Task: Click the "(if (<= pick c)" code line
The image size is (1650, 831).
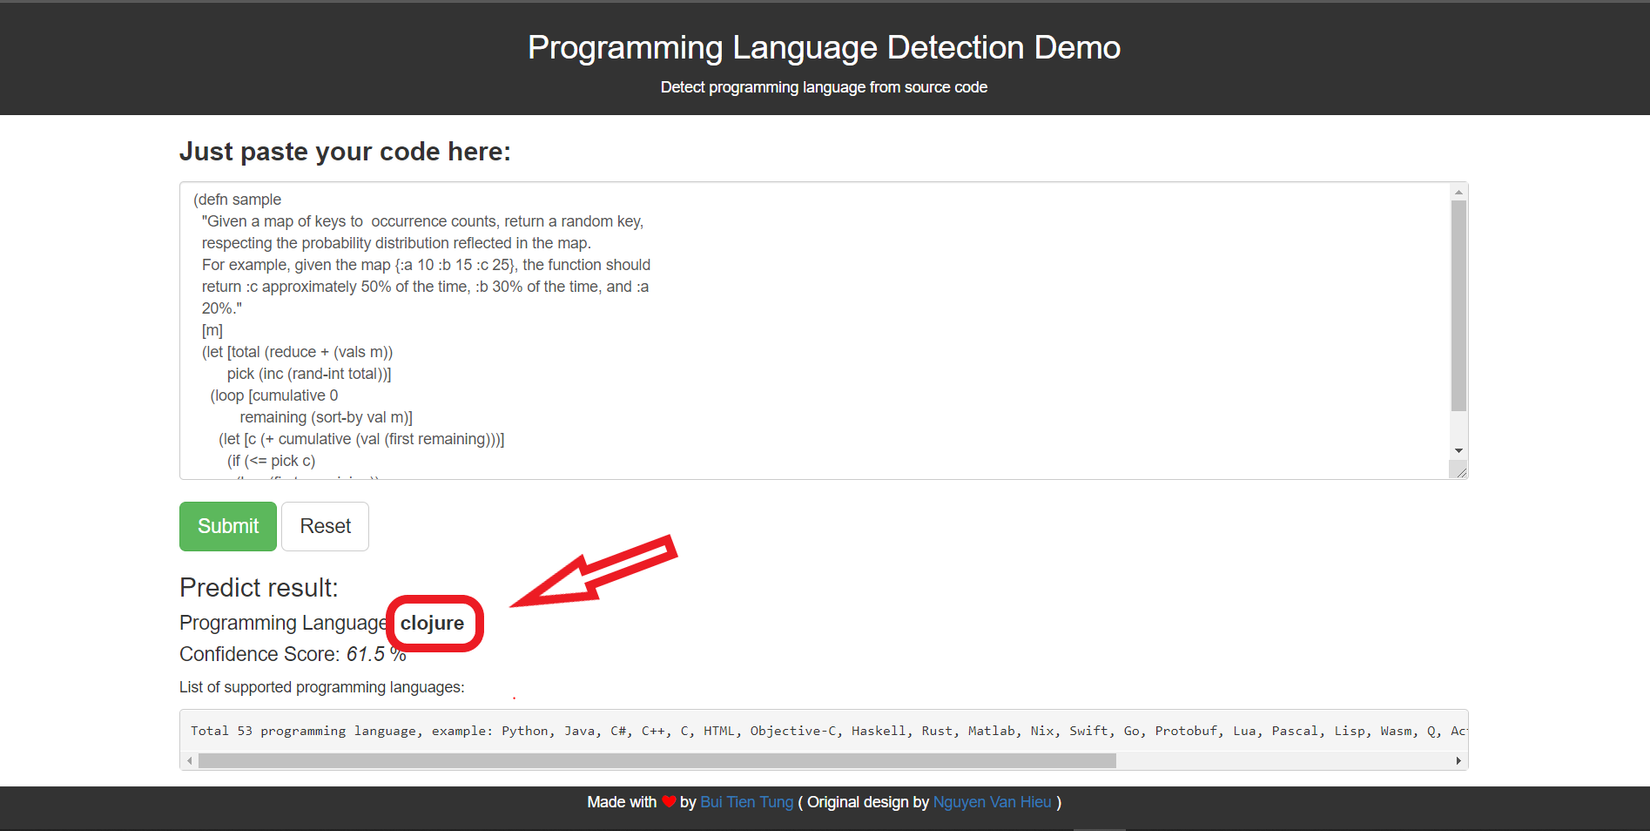Action: click(271, 461)
